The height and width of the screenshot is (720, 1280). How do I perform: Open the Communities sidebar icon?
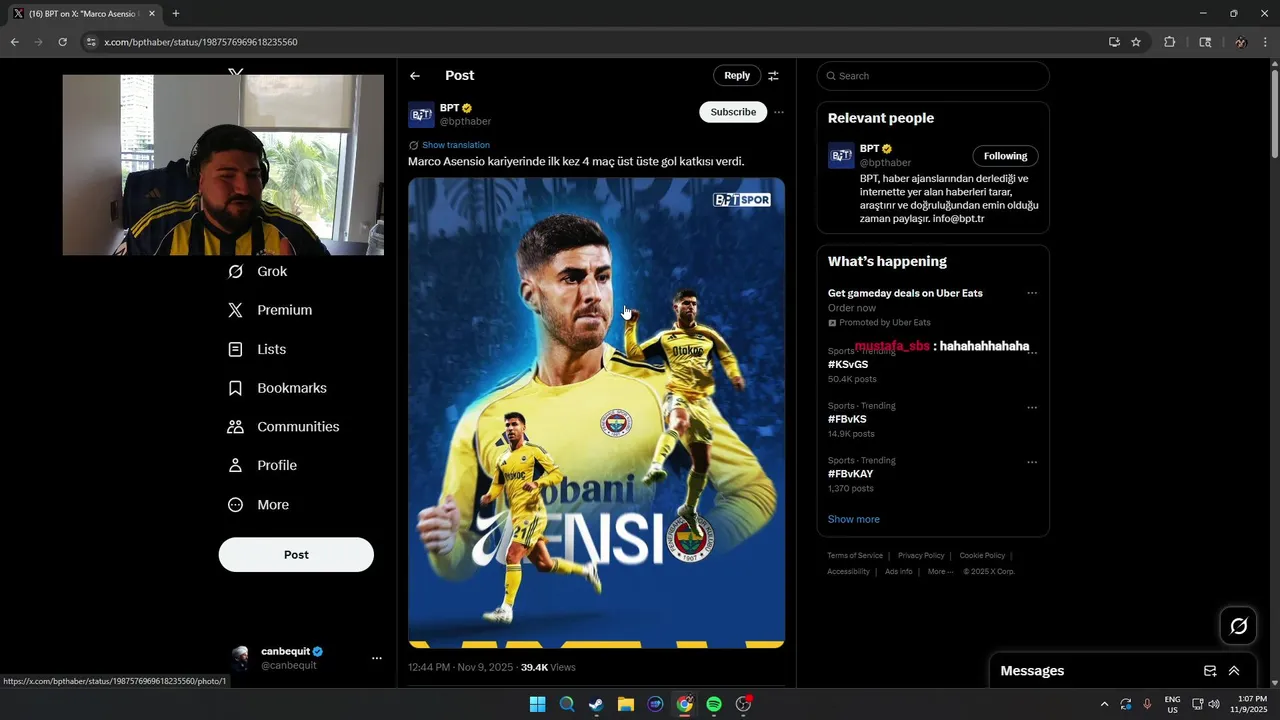click(235, 427)
